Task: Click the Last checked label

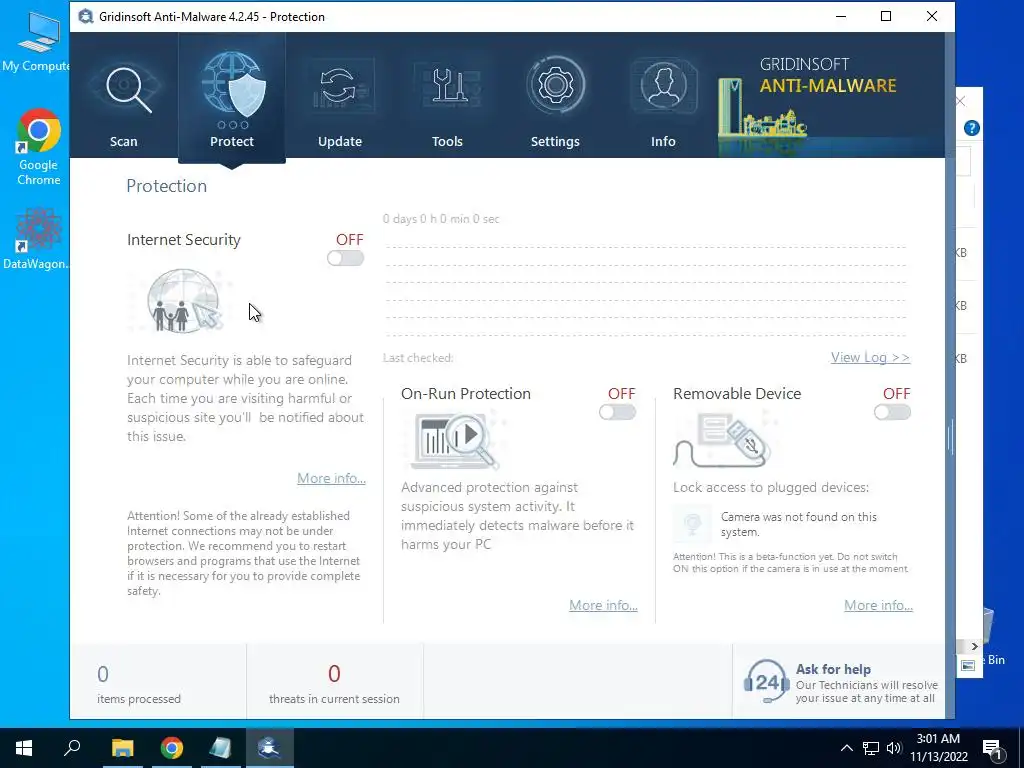Action: tap(418, 358)
